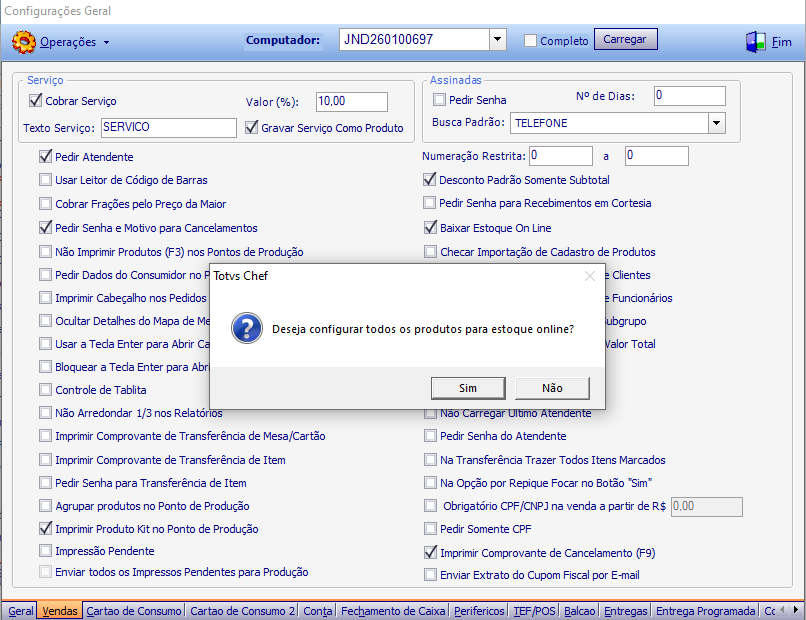The height and width of the screenshot is (620, 806).
Task: Switch to the Geral tab
Action: pos(21,611)
